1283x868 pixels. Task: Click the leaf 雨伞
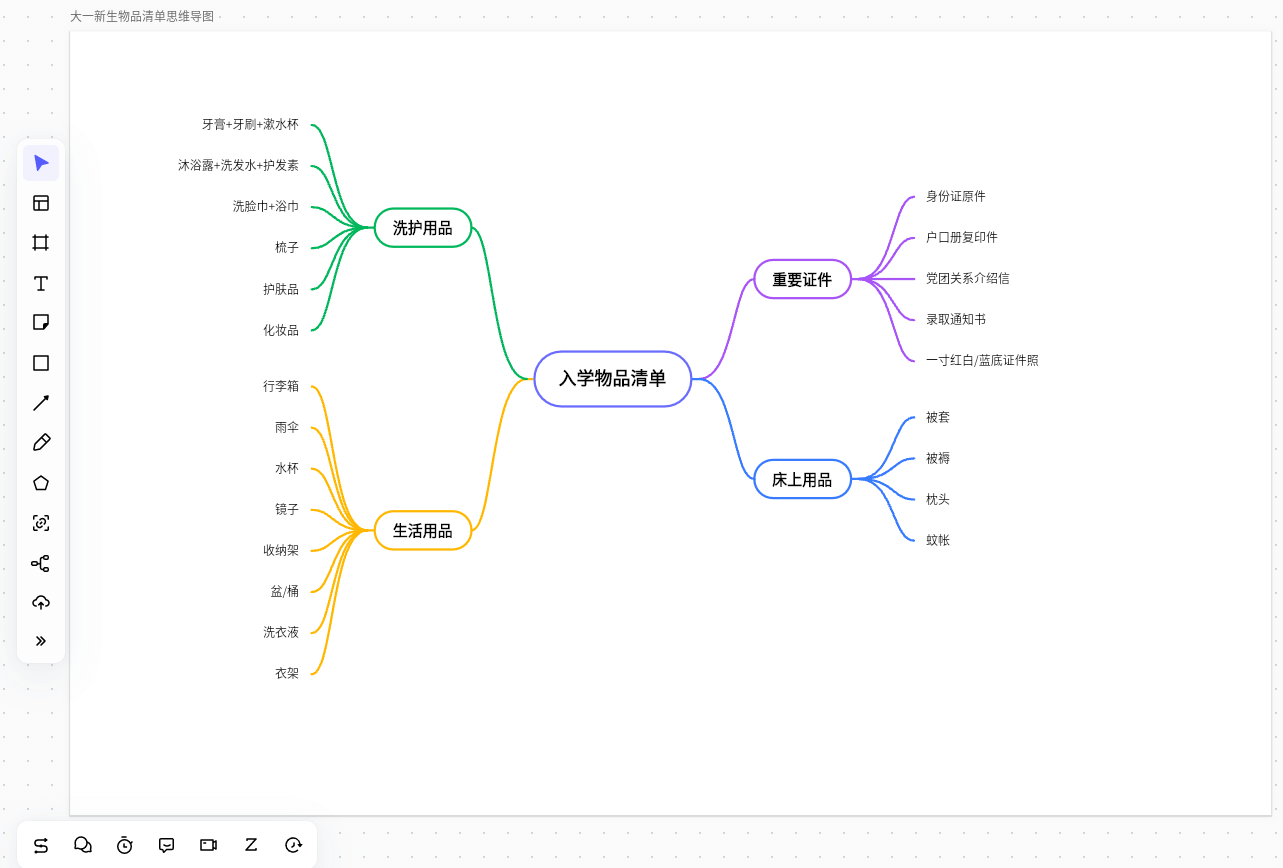tap(287, 427)
